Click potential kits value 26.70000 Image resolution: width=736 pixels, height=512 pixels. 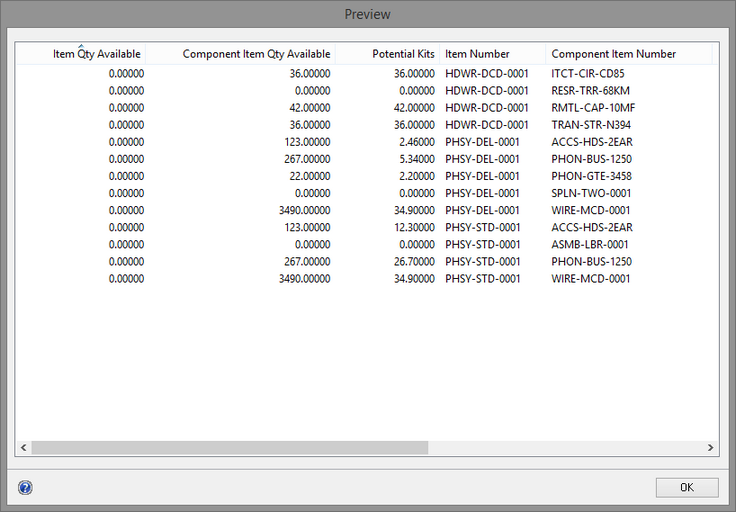click(x=414, y=261)
